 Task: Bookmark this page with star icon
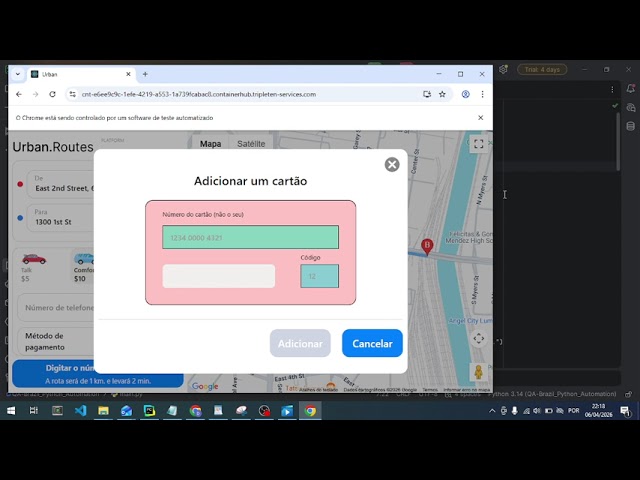click(x=442, y=94)
